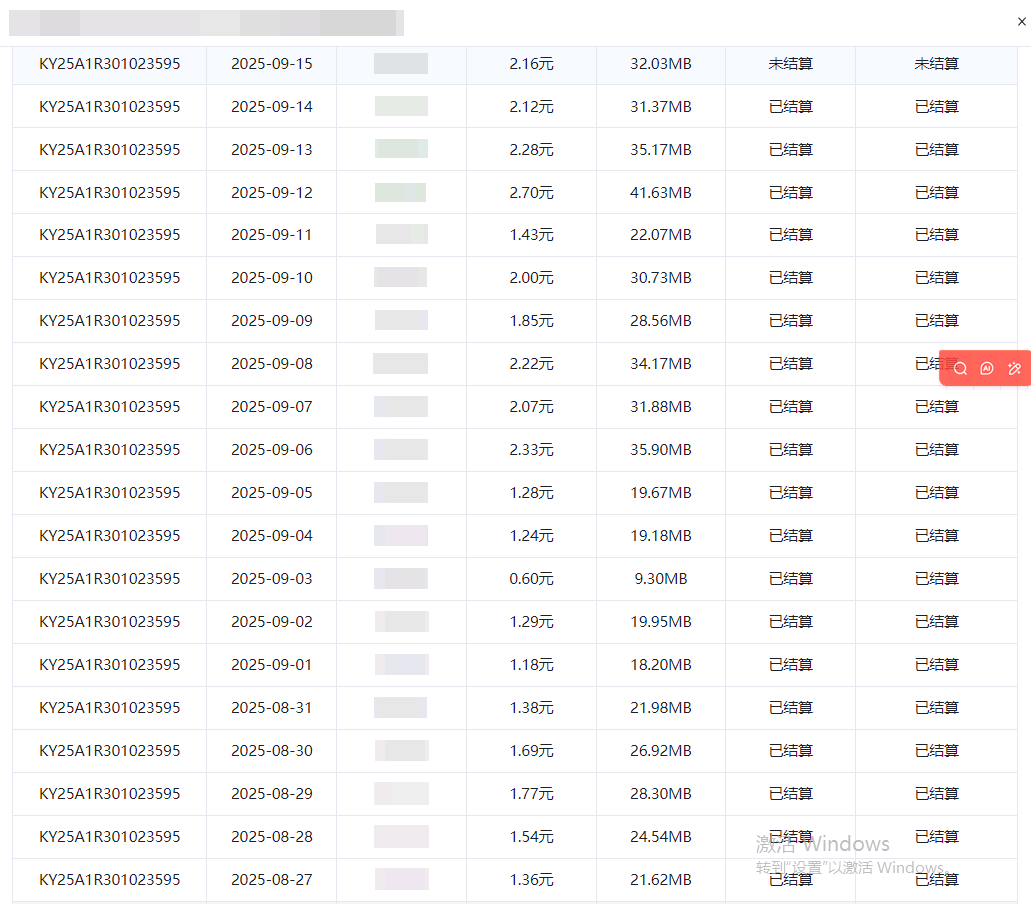Select the 1.54元 amount

[x=531, y=836]
